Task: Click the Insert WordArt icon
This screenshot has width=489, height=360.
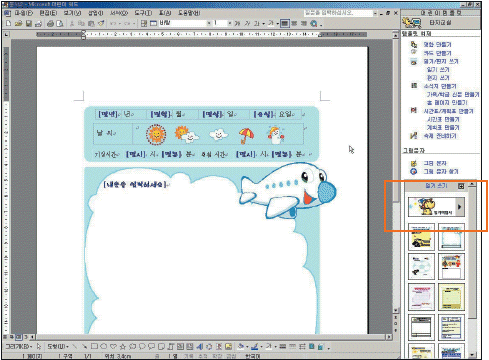Action: tap(200, 347)
